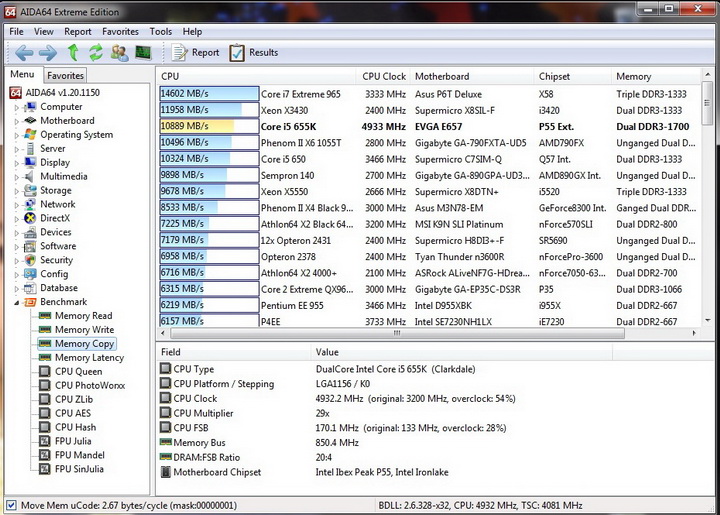Viewport: 720px width, 515px height.
Task: Click the Value column header
Action: (x=461, y=352)
